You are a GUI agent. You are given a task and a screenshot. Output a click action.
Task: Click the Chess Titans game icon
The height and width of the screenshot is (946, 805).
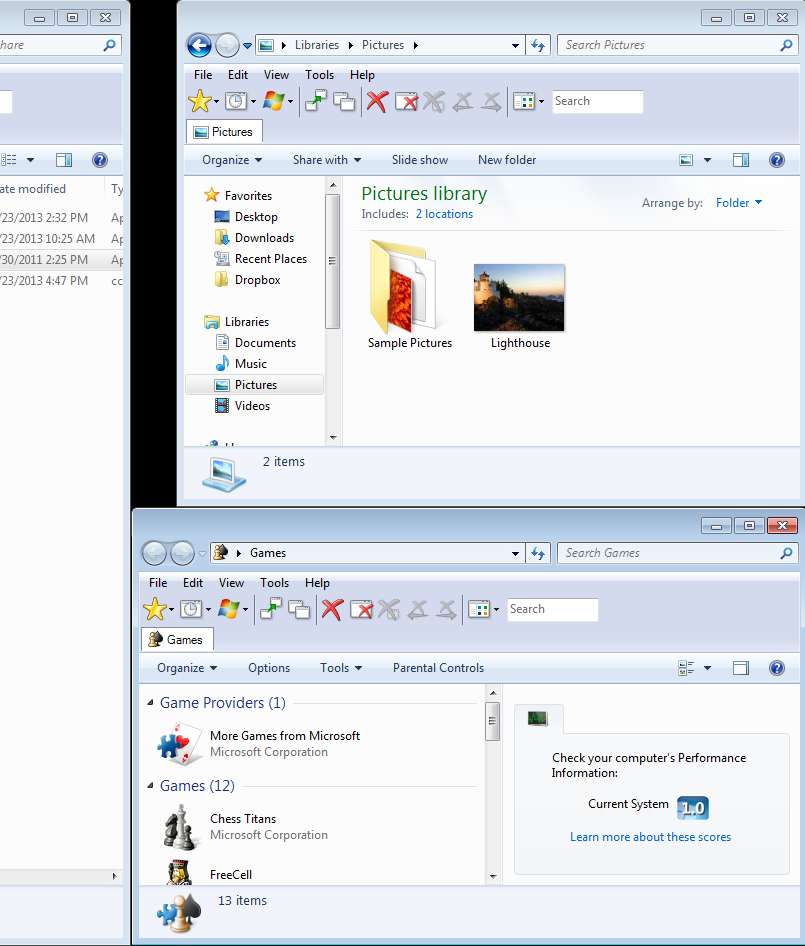(x=180, y=826)
